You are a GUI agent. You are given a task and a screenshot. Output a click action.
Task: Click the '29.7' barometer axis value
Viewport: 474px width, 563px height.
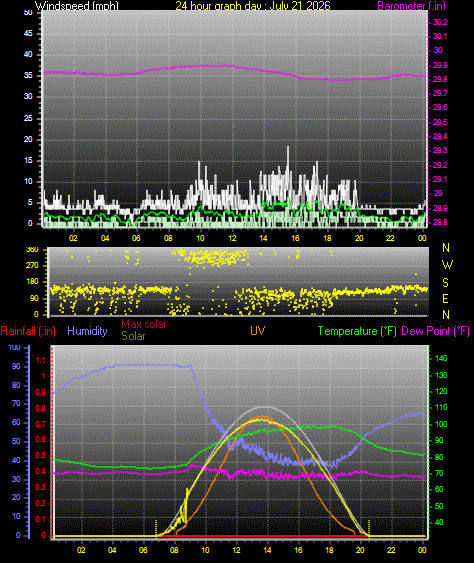[x=440, y=93]
